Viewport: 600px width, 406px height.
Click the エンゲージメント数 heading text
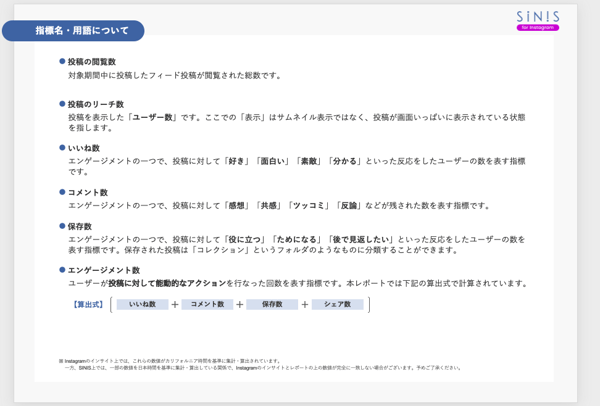tap(104, 270)
